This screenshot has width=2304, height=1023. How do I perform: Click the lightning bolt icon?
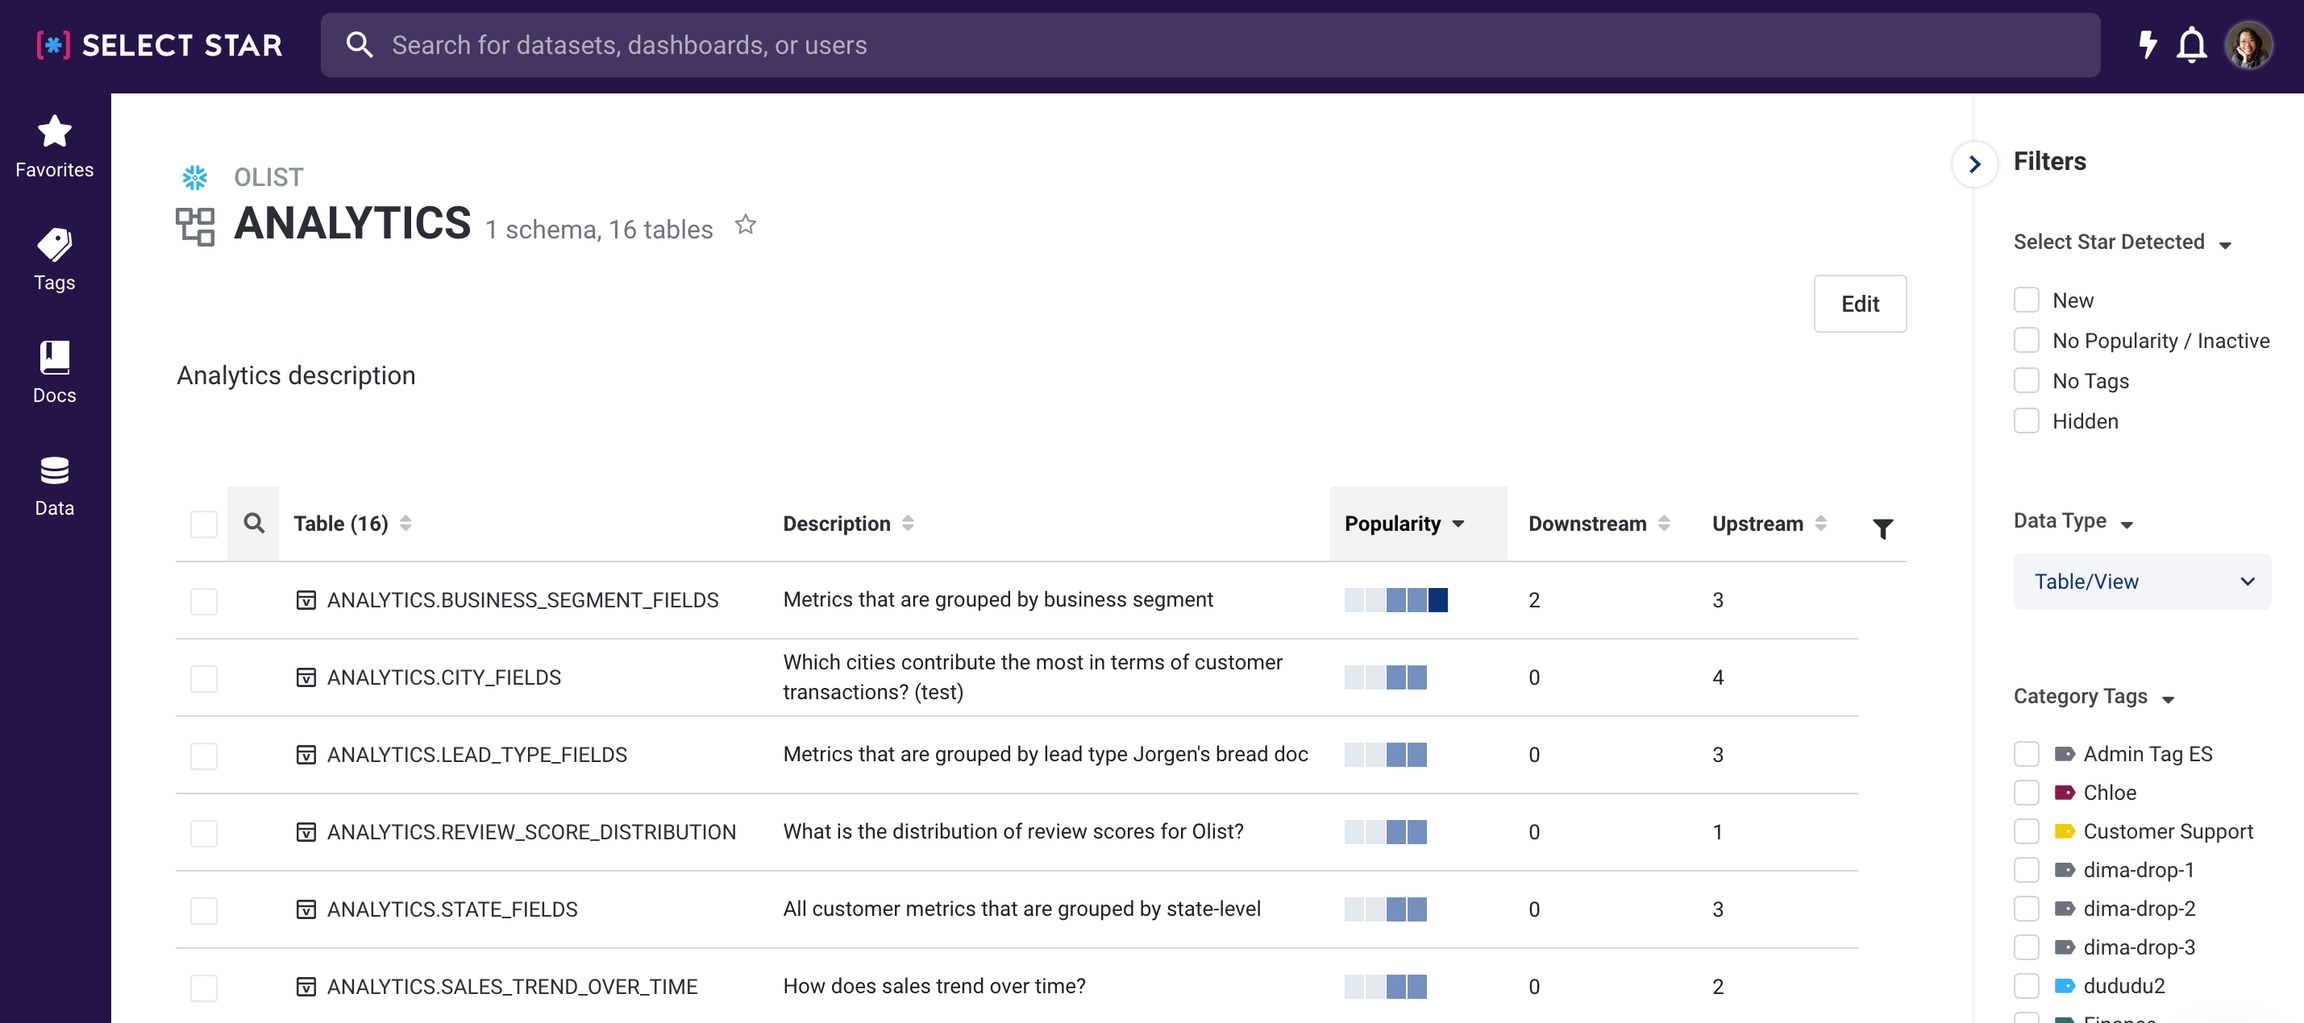(2146, 45)
